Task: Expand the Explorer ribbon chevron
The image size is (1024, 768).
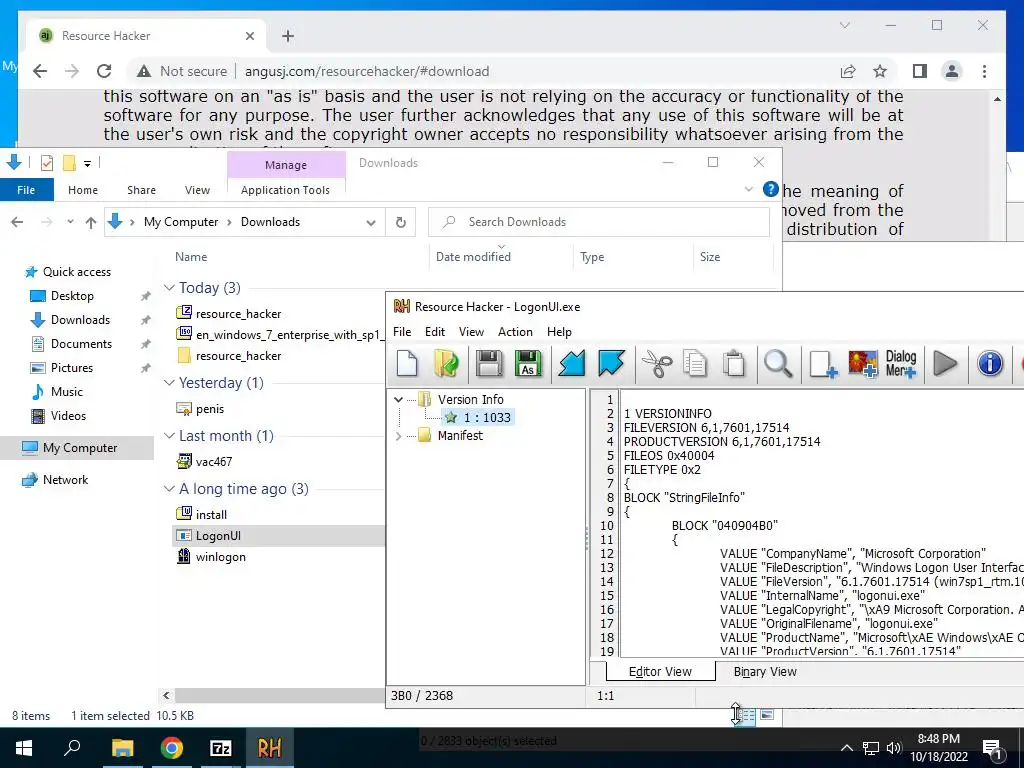Action: [x=748, y=189]
